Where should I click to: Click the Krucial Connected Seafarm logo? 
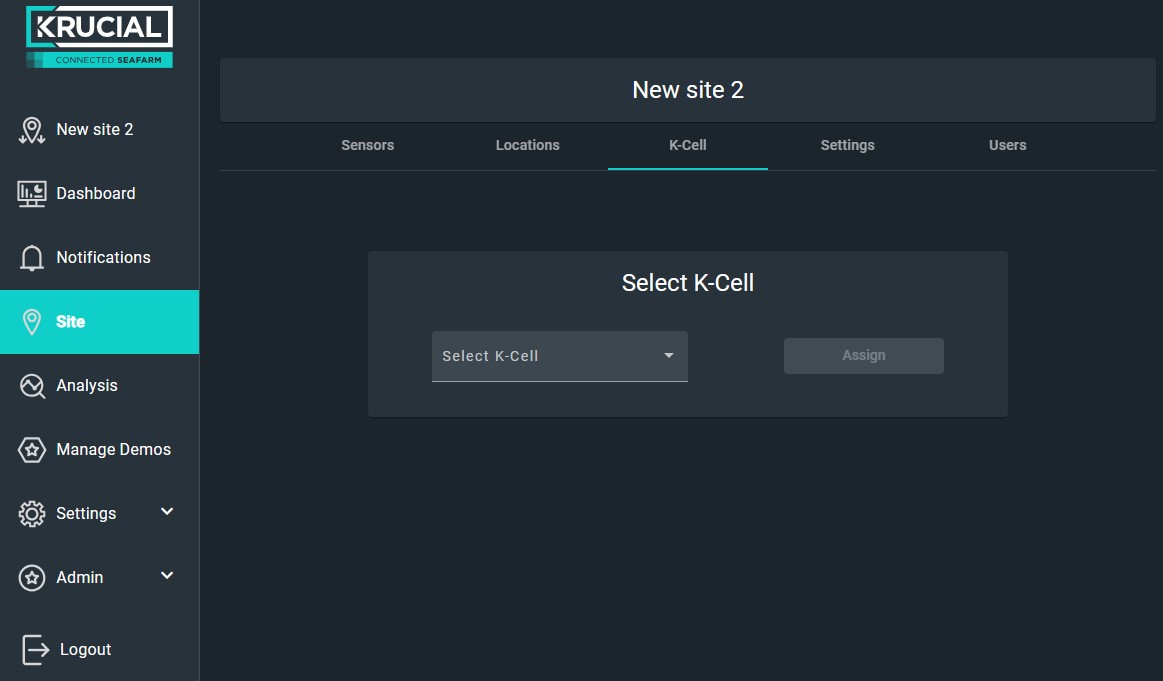click(99, 37)
